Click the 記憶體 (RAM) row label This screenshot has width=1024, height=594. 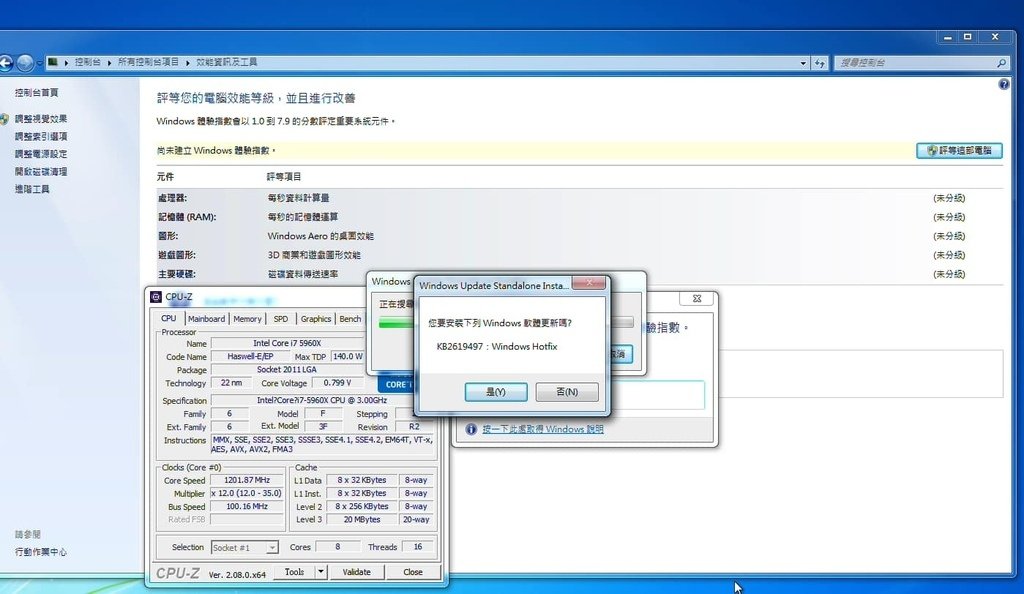click(x=187, y=217)
